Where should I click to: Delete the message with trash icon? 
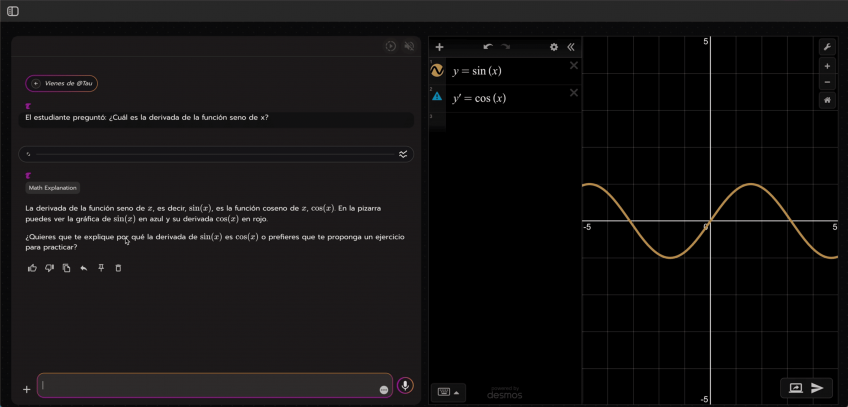click(118, 268)
